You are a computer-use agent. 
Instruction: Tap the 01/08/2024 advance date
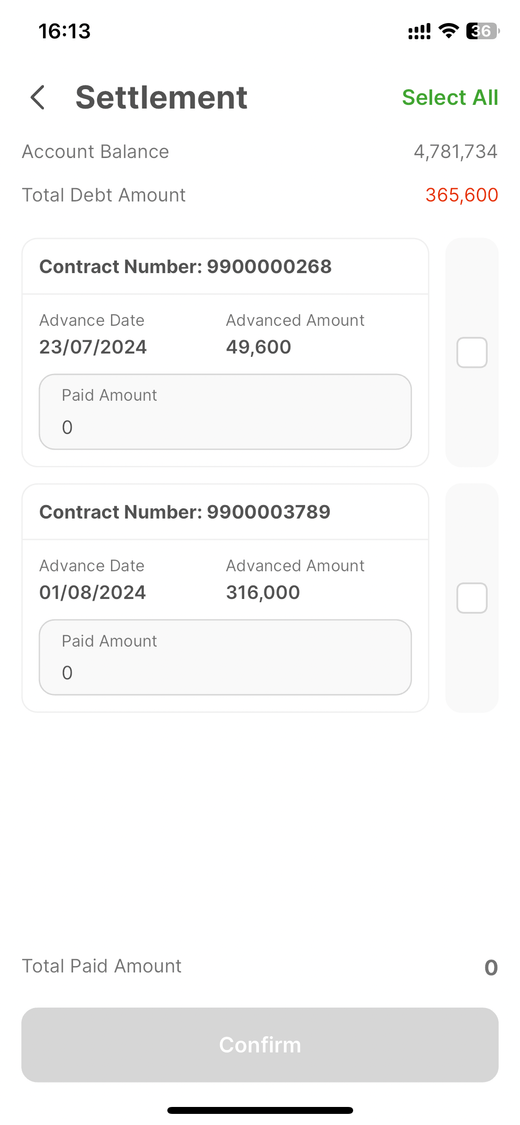click(x=93, y=593)
